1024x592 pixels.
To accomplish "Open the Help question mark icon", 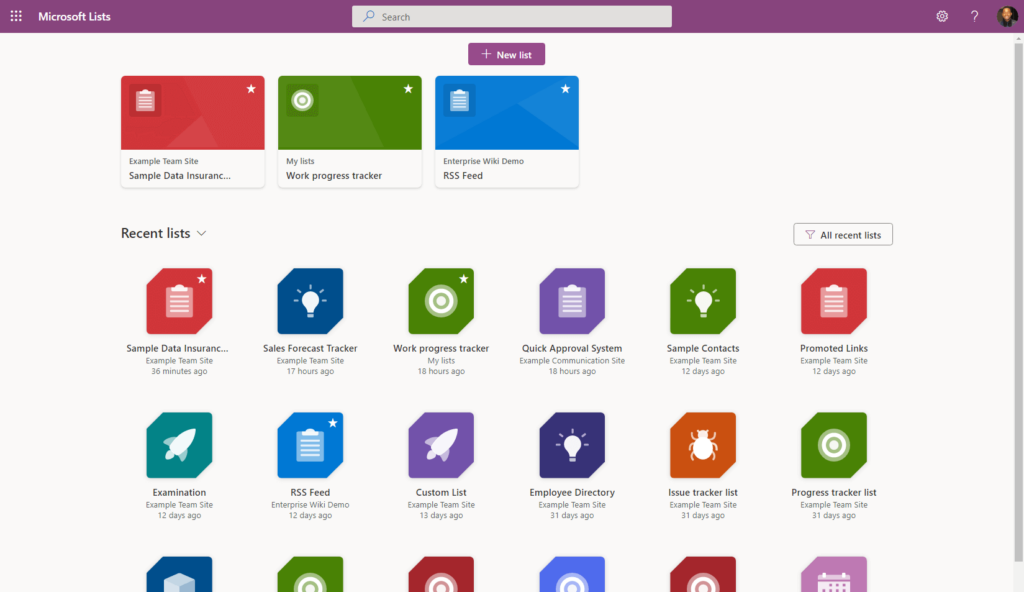I will 974,16.
